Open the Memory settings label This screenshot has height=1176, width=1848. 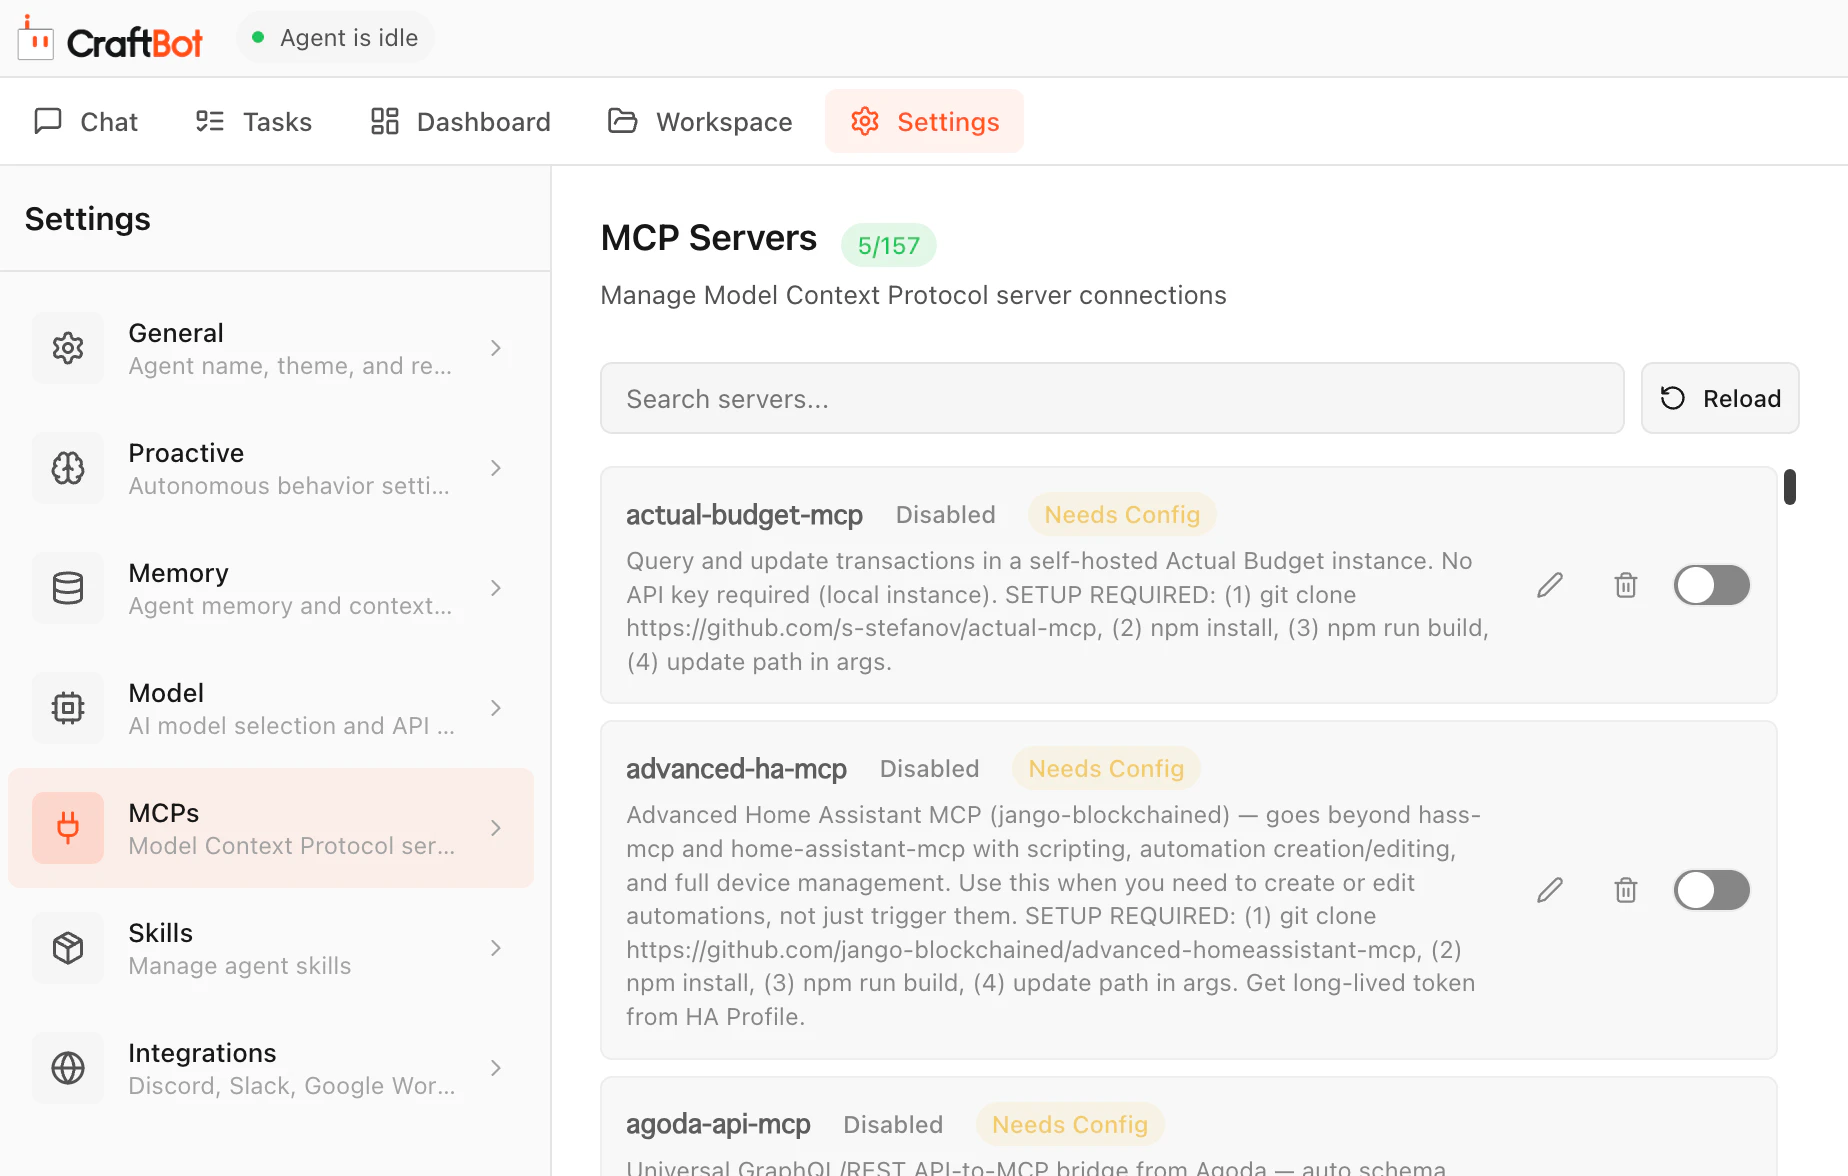coord(178,573)
